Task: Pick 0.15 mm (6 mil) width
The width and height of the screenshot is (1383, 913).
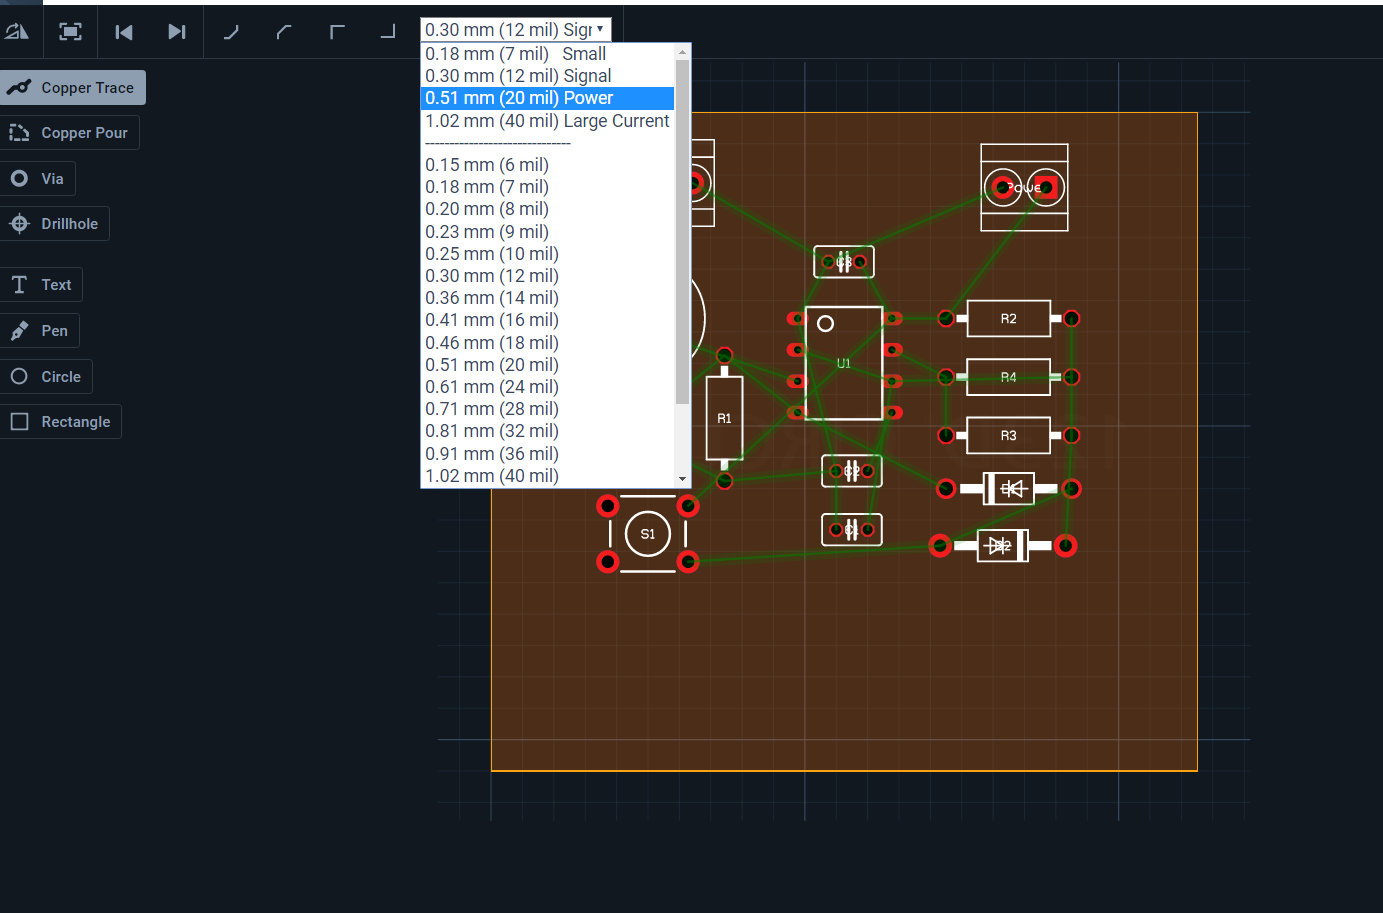Action: [548, 165]
